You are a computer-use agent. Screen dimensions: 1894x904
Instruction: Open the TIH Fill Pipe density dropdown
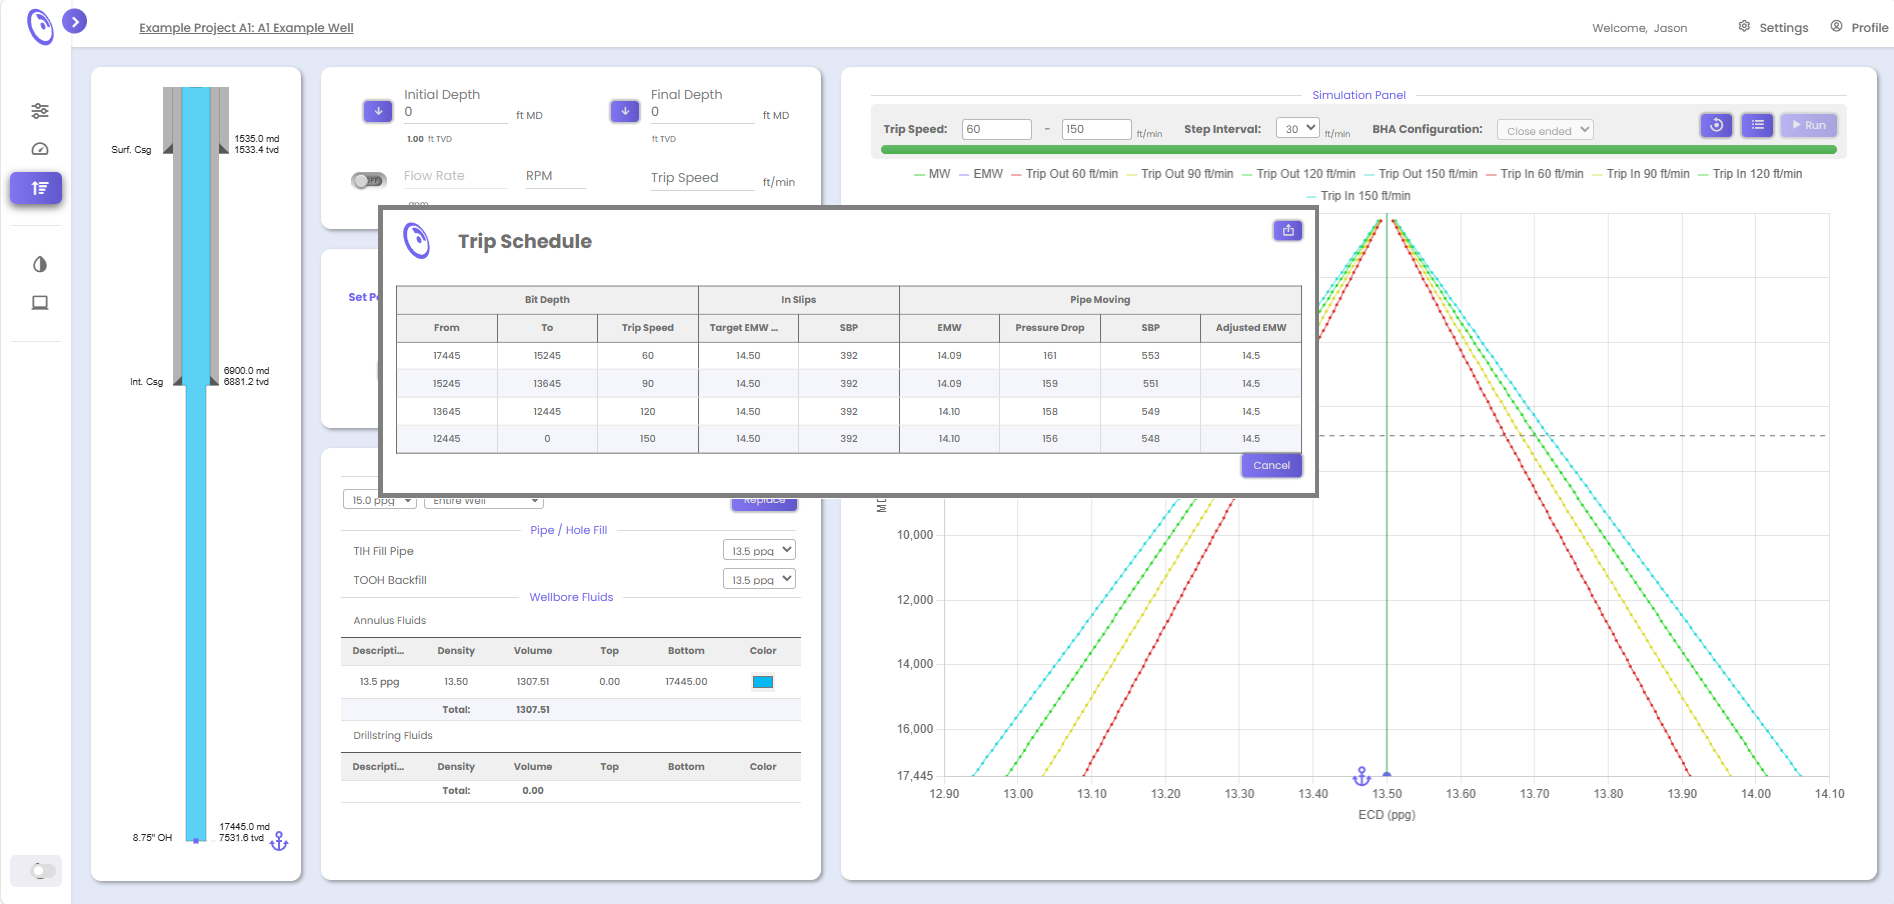point(759,550)
